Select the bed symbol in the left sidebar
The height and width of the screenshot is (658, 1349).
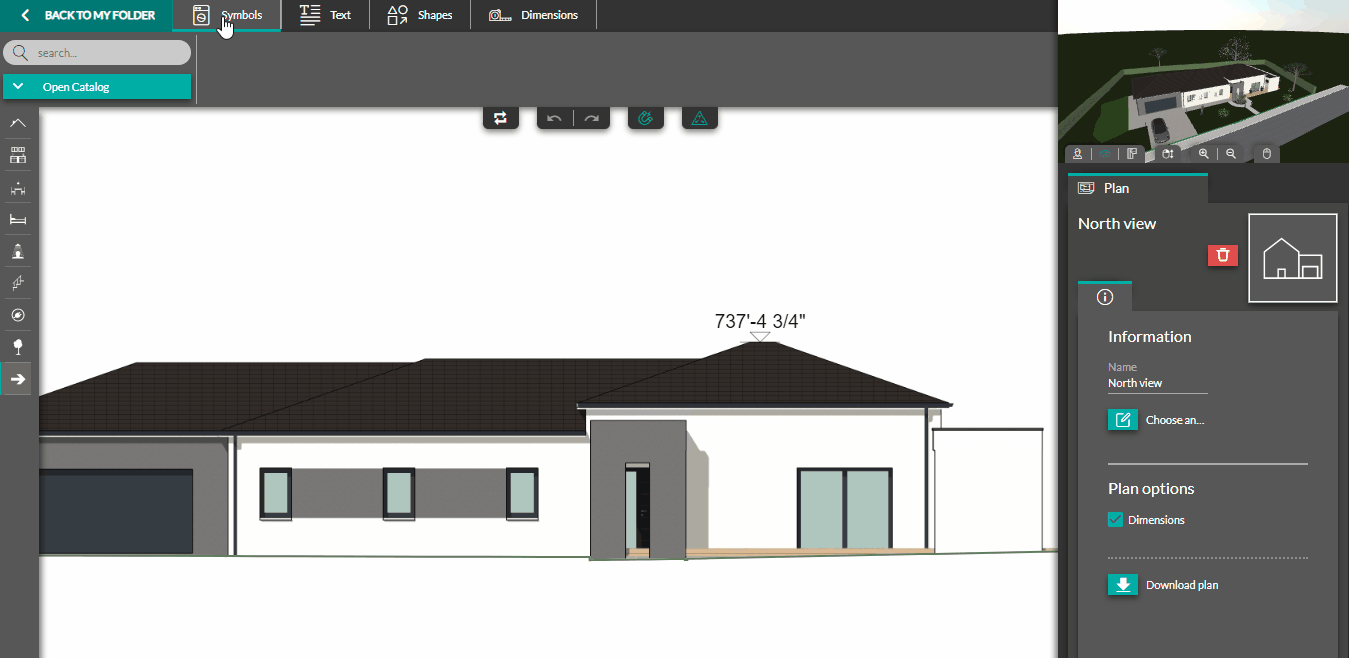(17, 219)
